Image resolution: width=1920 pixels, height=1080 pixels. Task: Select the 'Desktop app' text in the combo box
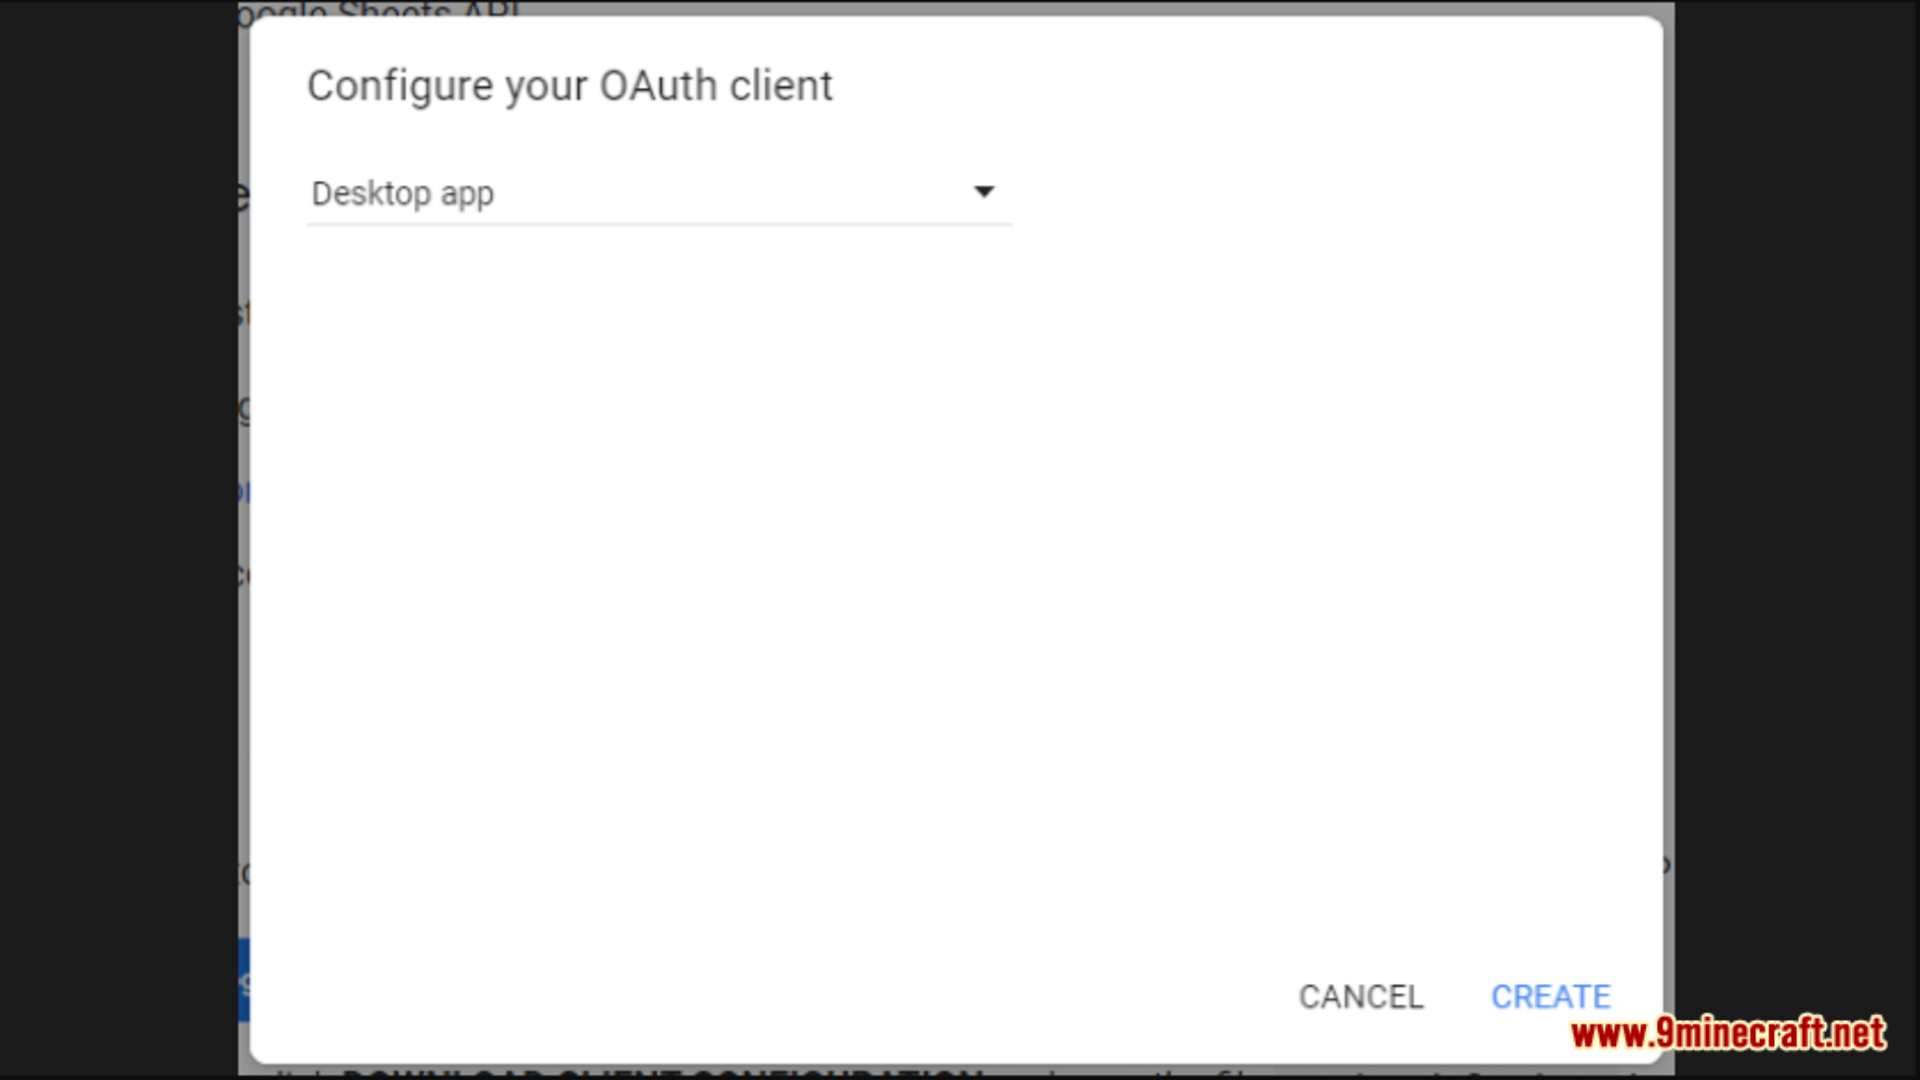pos(403,194)
